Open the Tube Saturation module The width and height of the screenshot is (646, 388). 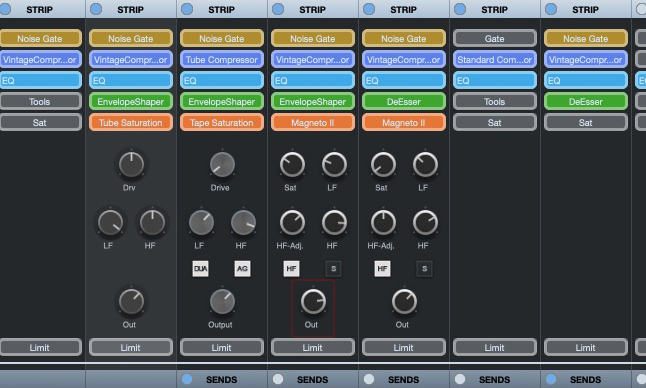131,123
